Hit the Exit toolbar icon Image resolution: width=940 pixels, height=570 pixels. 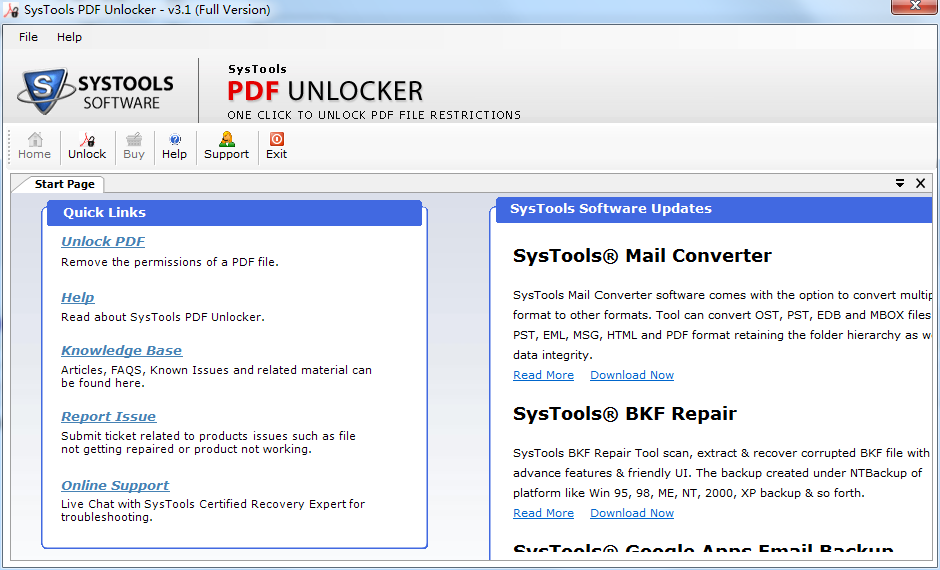[x=276, y=146]
